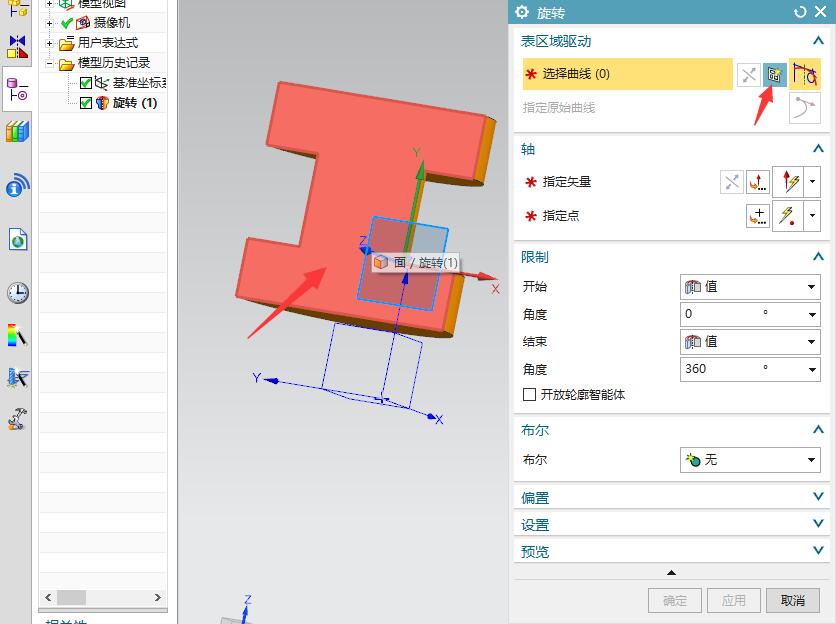This screenshot has height=624, width=836.
Task: Select the 指定矢量 row label
Action: pyautogui.click(x=566, y=182)
